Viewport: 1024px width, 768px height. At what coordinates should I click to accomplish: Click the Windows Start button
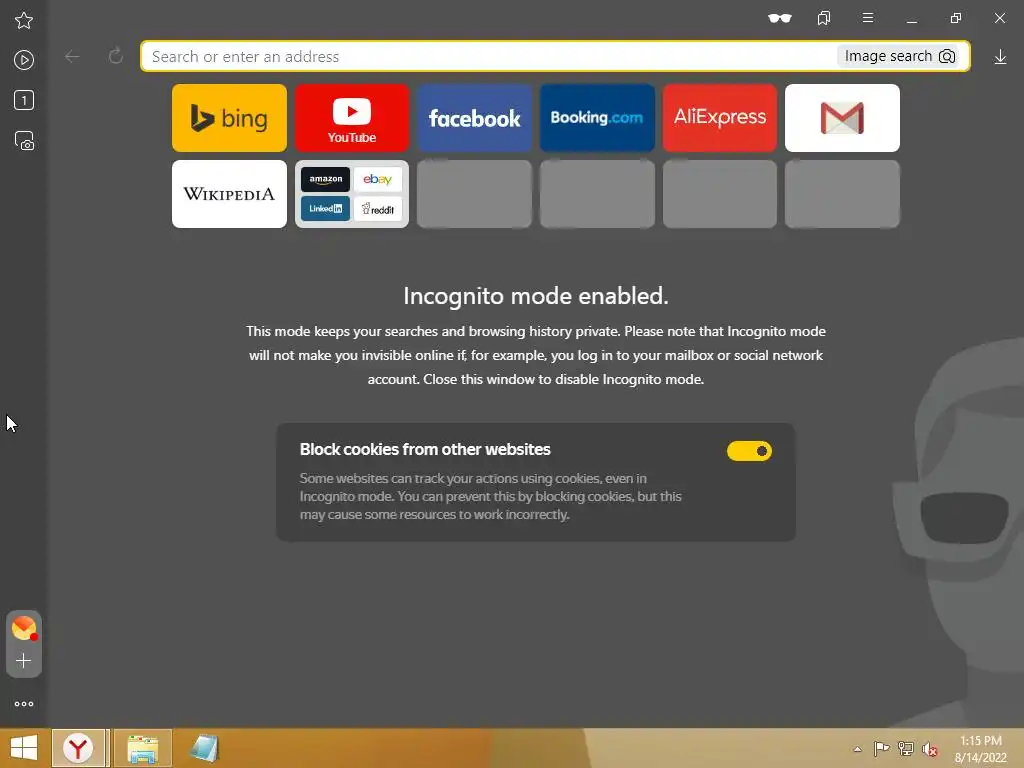pos(24,748)
